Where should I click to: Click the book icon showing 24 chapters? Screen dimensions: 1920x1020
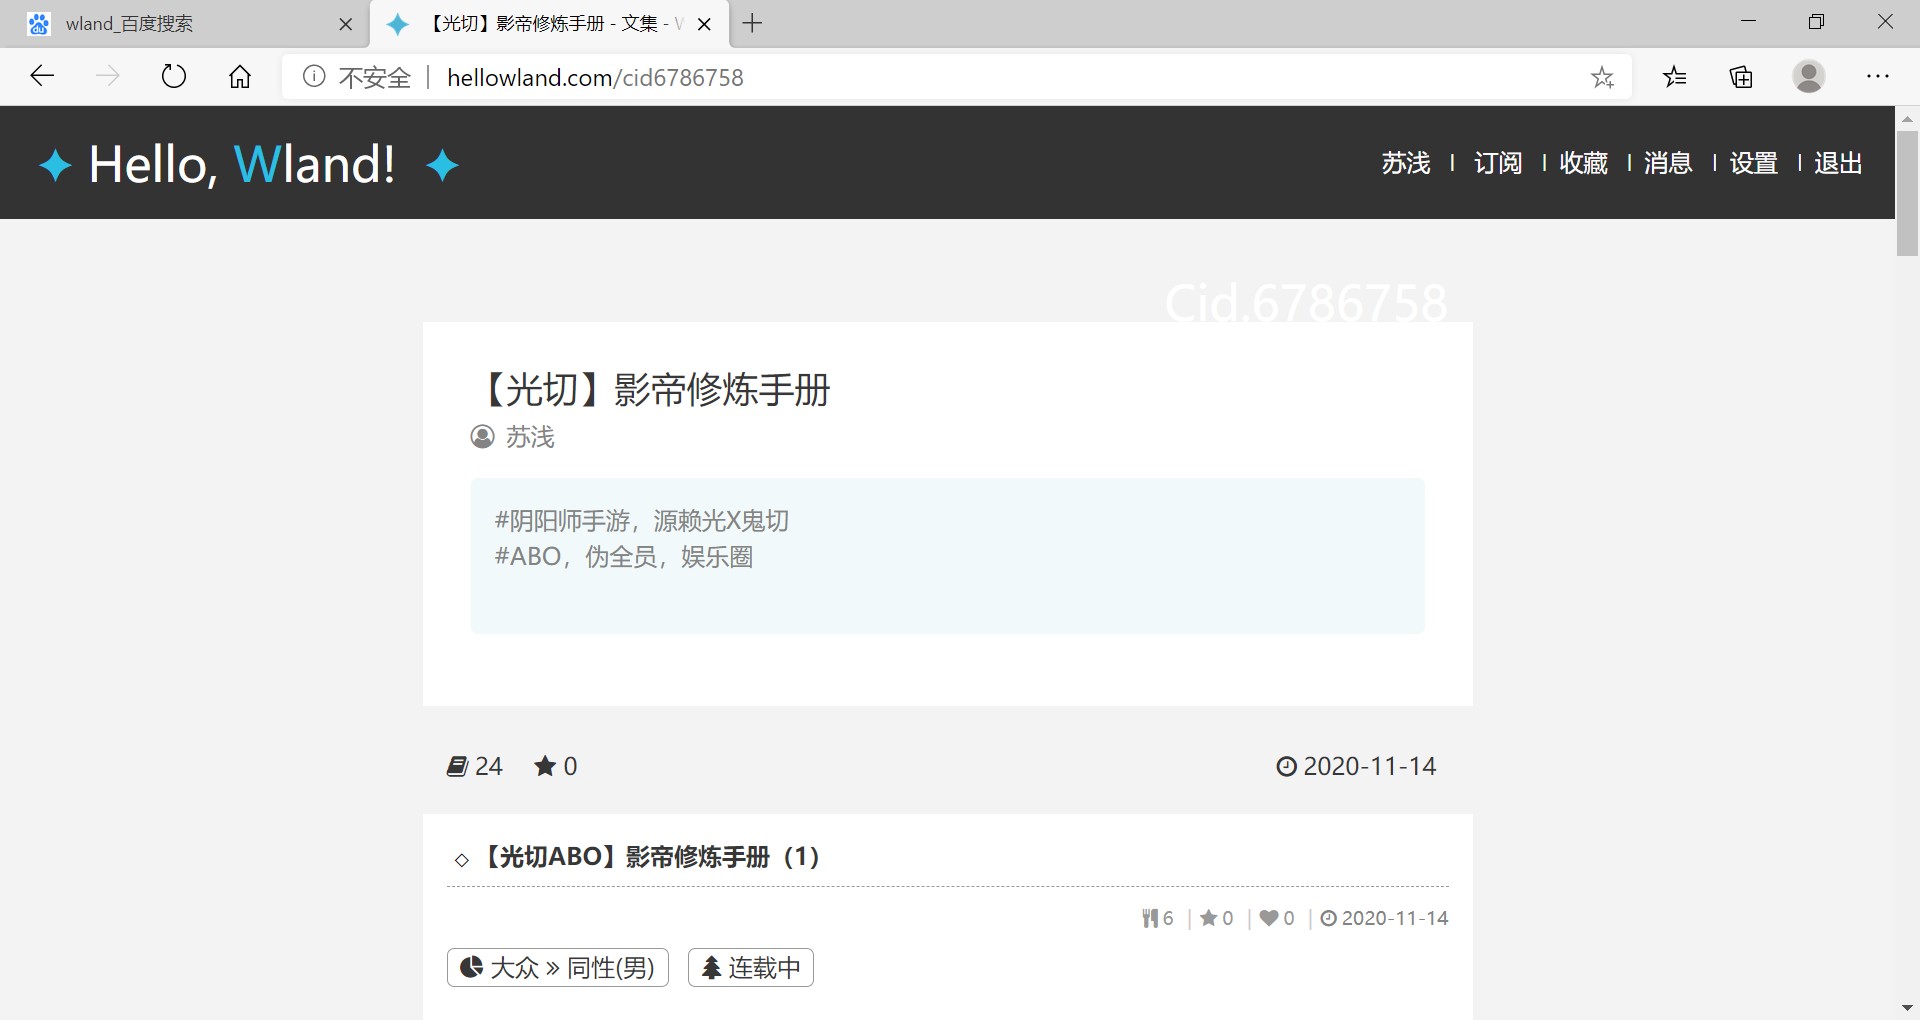point(458,766)
